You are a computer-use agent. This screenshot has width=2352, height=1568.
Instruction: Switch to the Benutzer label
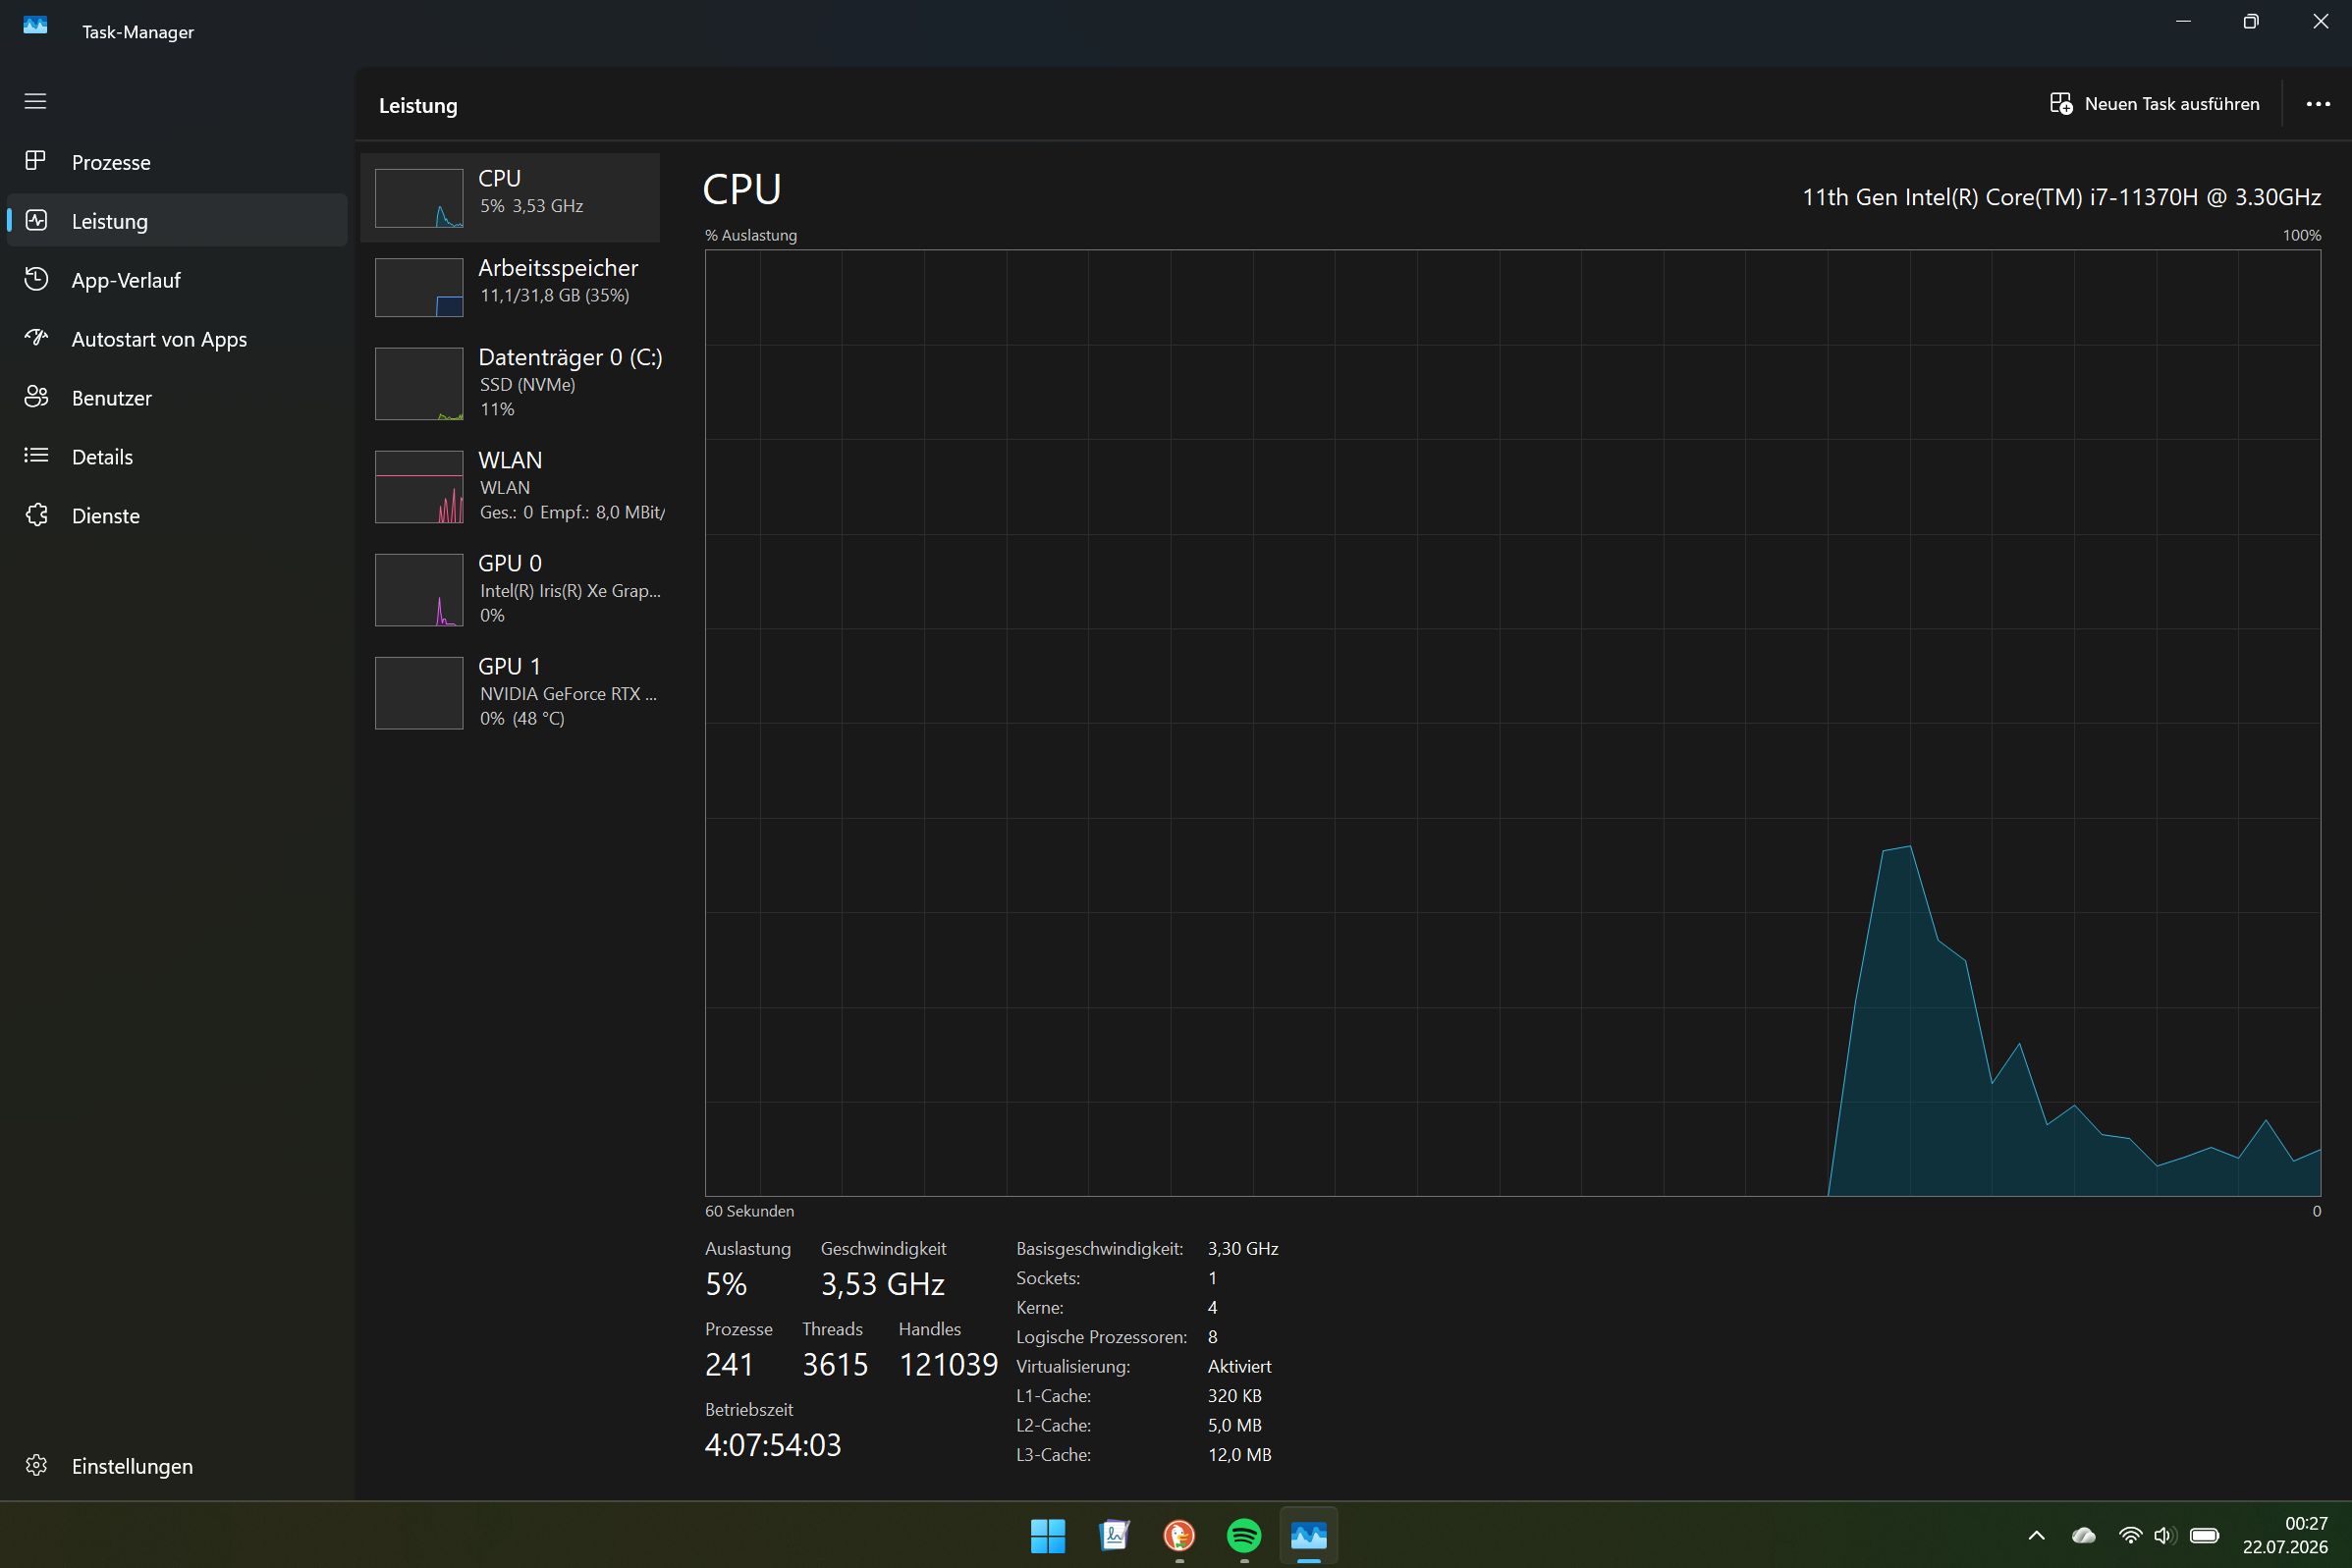click(112, 398)
